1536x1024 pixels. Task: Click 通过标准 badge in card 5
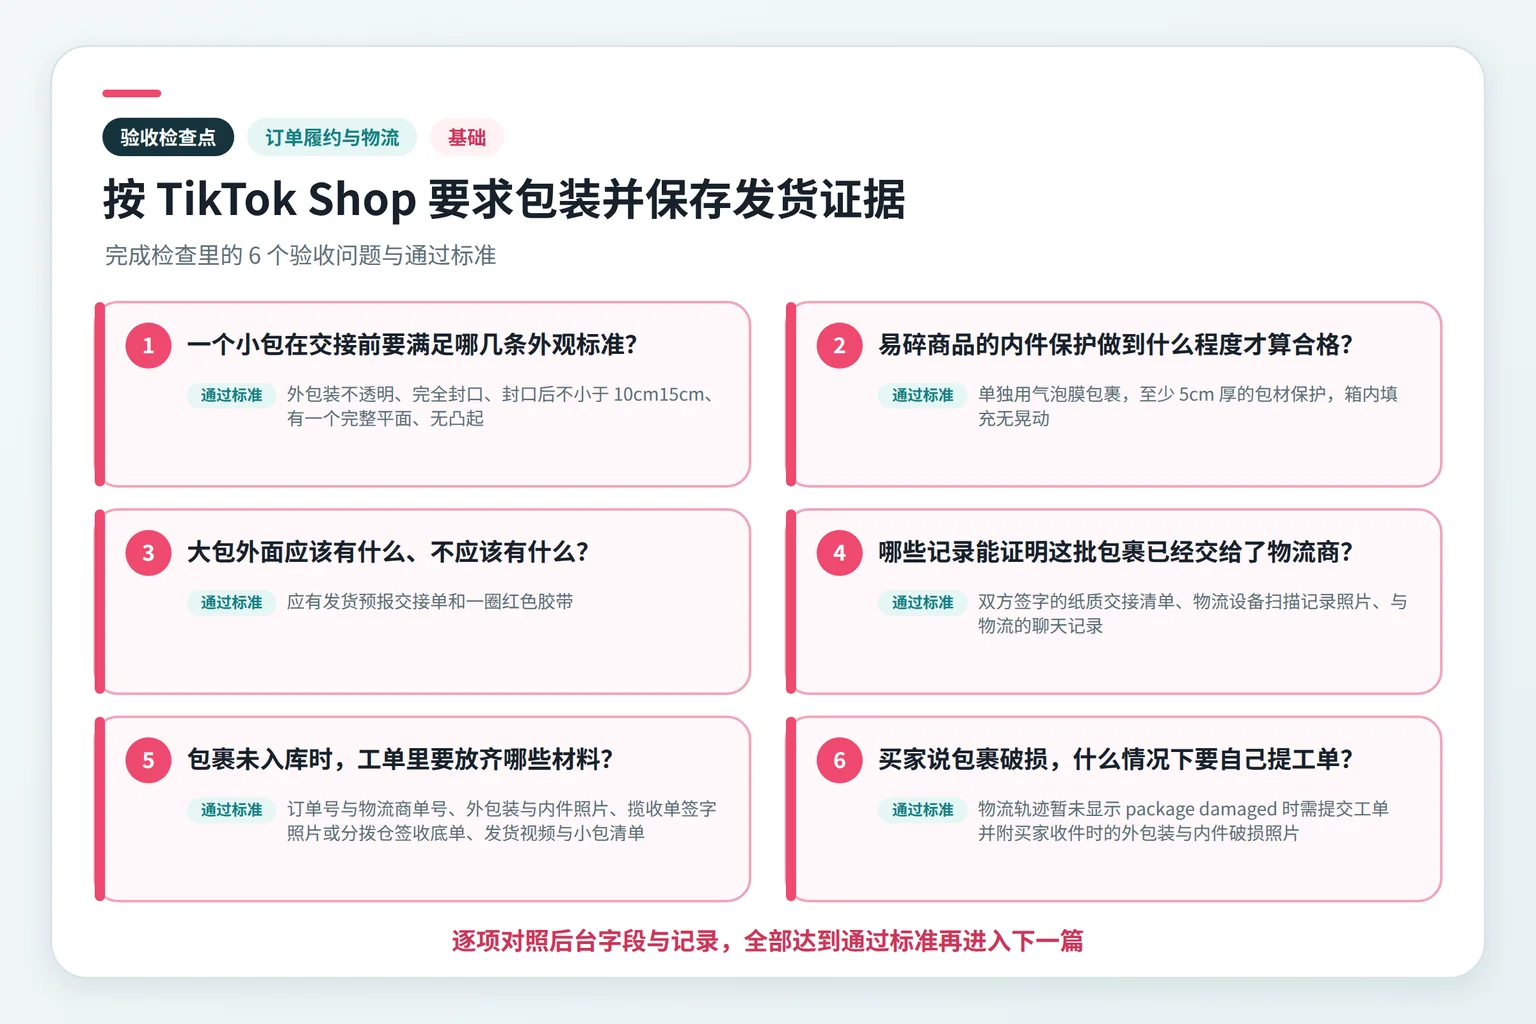pyautogui.click(x=231, y=809)
